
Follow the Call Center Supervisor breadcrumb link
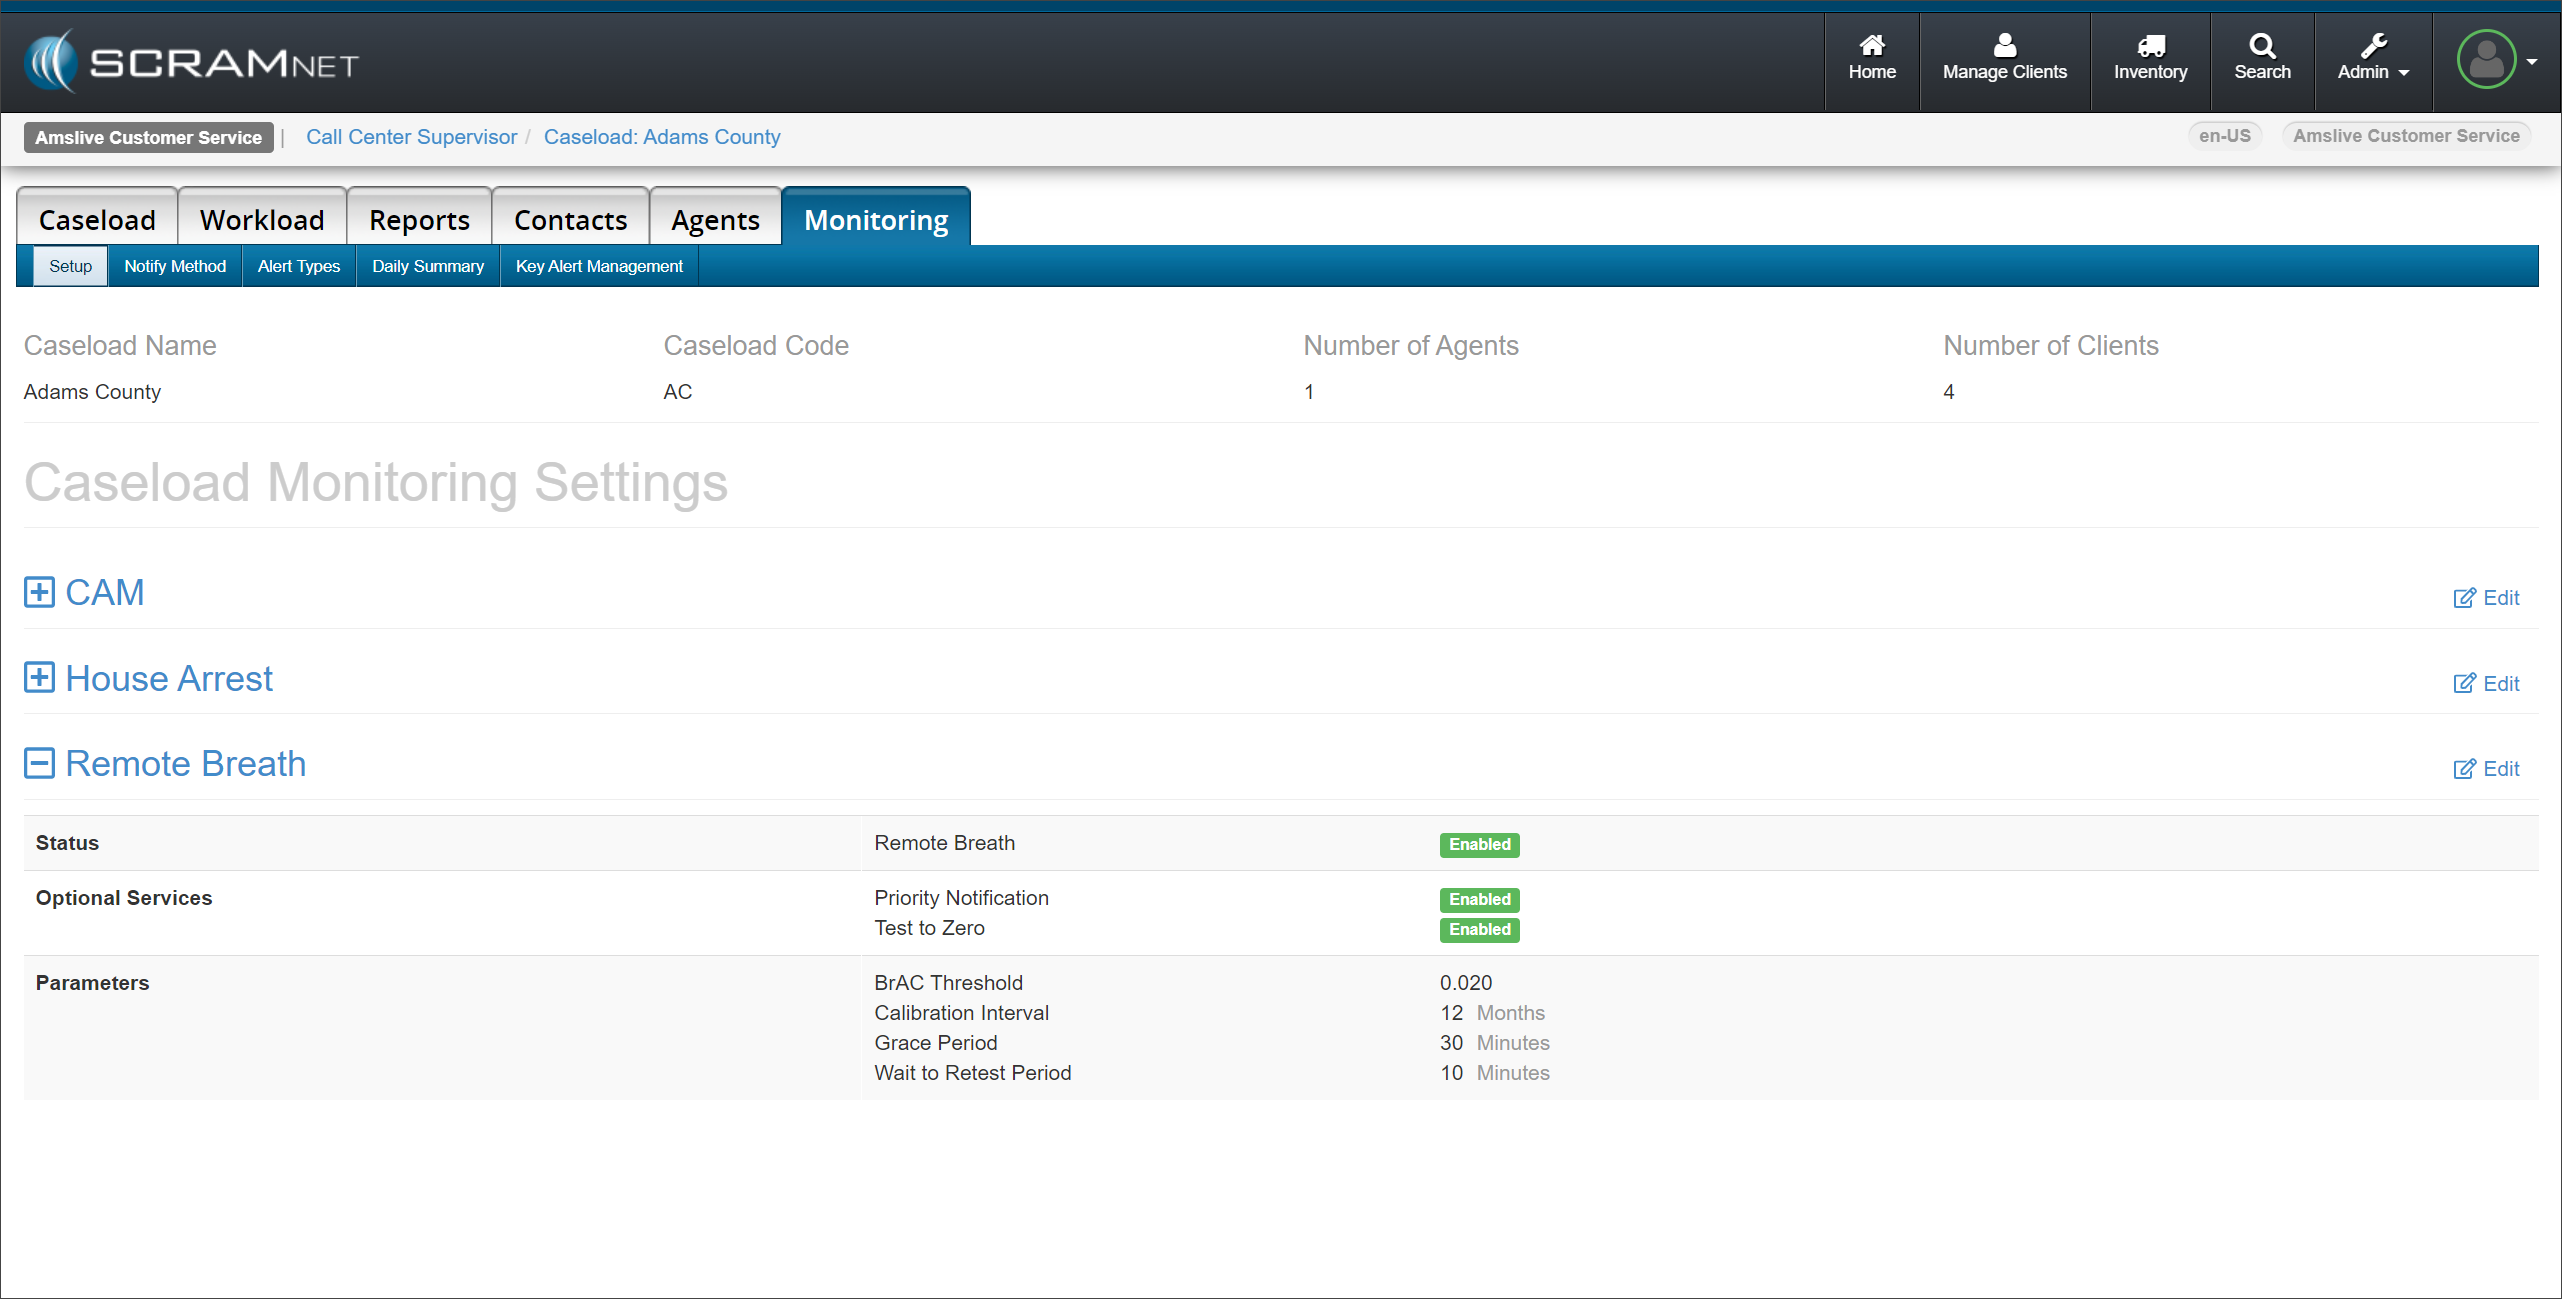pyautogui.click(x=411, y=137)
